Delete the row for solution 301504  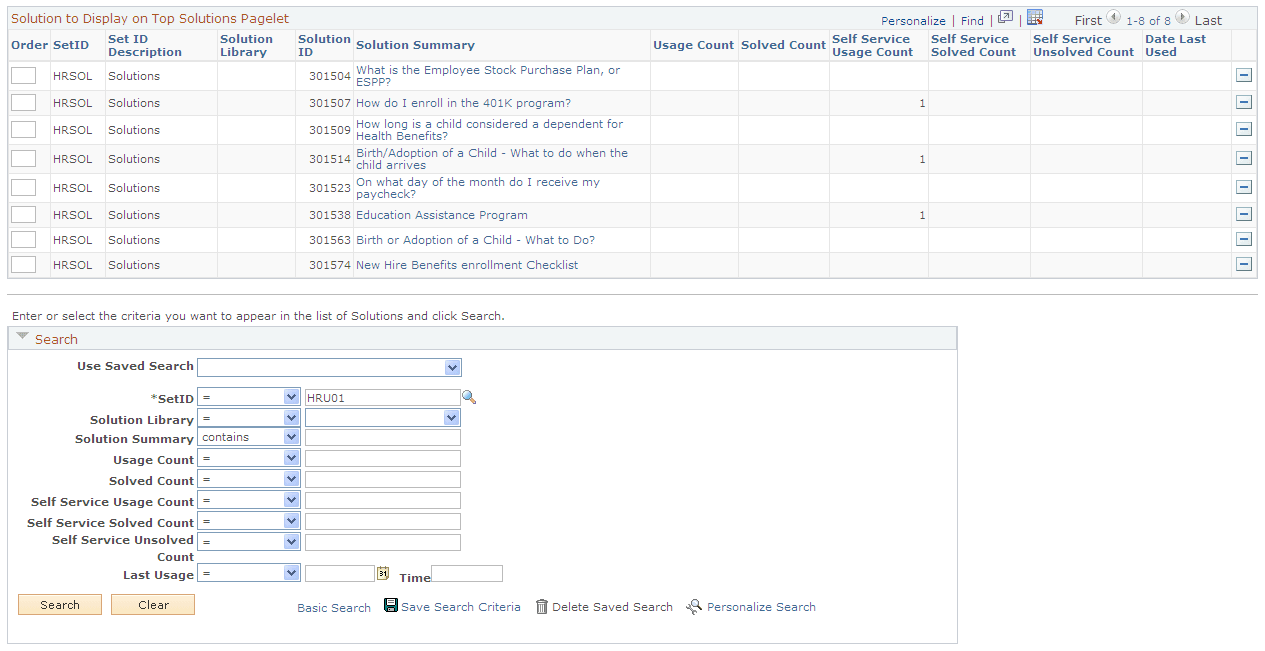coord(1243,74)
